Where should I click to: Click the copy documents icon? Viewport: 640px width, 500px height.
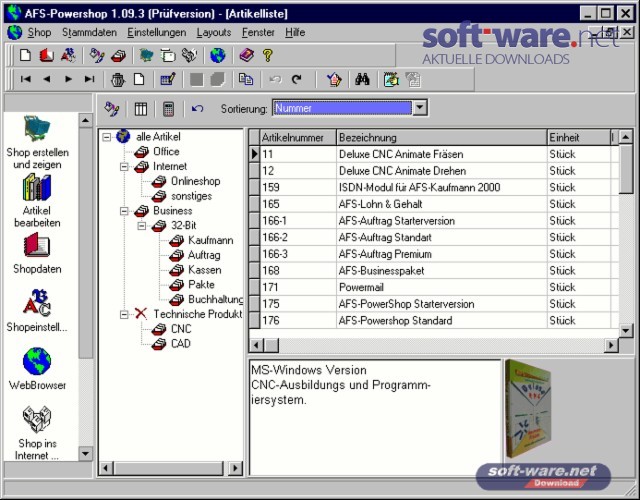click(246, 79)
